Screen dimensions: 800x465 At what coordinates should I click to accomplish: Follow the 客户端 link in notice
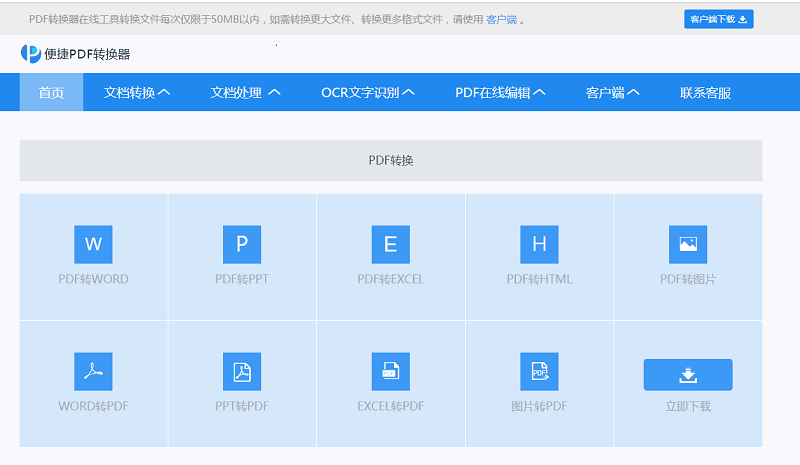(501, 19)
